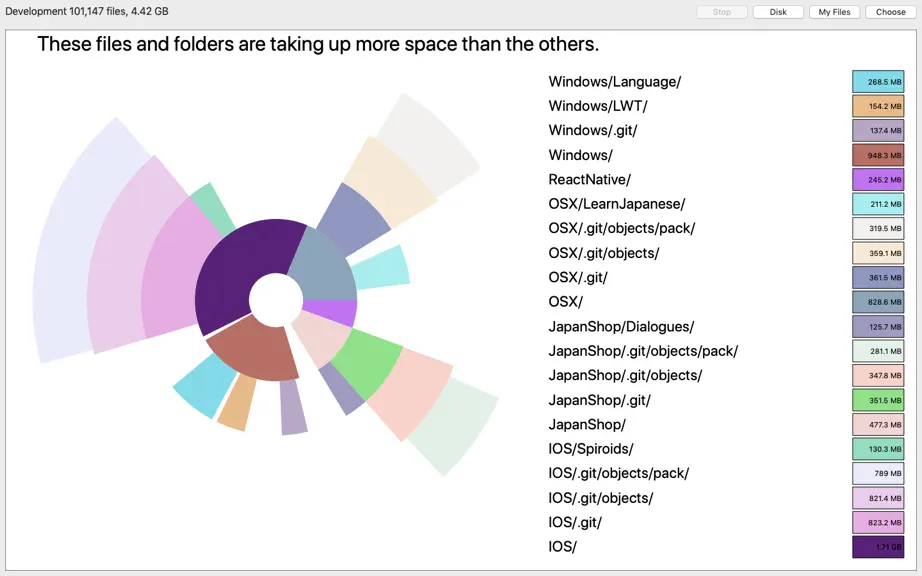Select the 1.71 GB dark purple swatch
The width and height of the screenshot is (922, 576).
click(878, 547)
